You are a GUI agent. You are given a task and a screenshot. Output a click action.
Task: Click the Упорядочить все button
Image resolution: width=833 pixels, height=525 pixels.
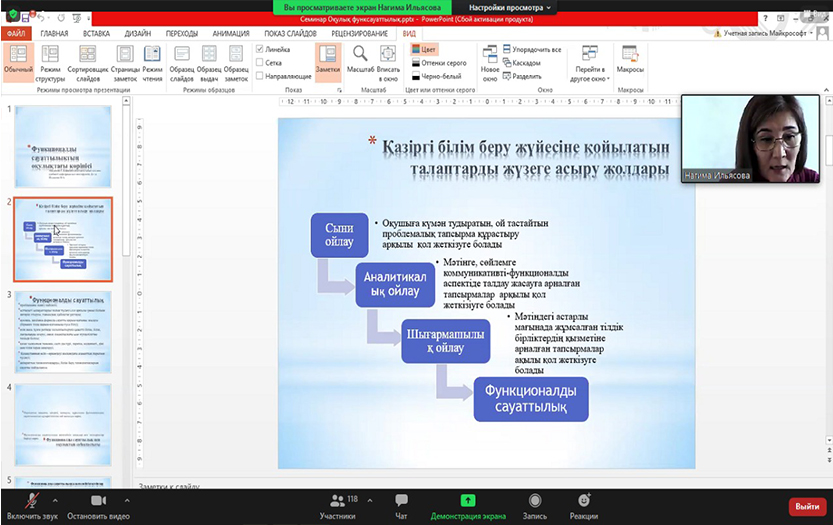point(531,48)
